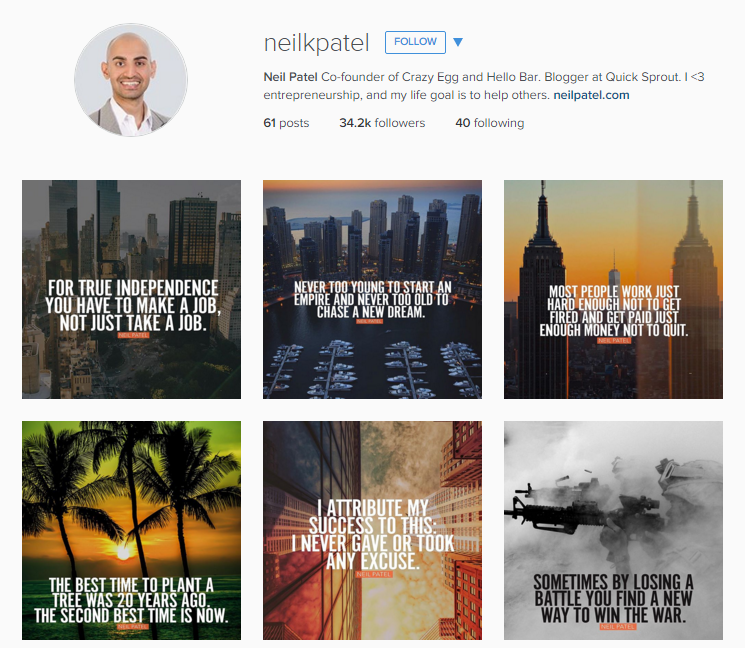Click the orange Neil Patel tag on independence post

point(134,335)
